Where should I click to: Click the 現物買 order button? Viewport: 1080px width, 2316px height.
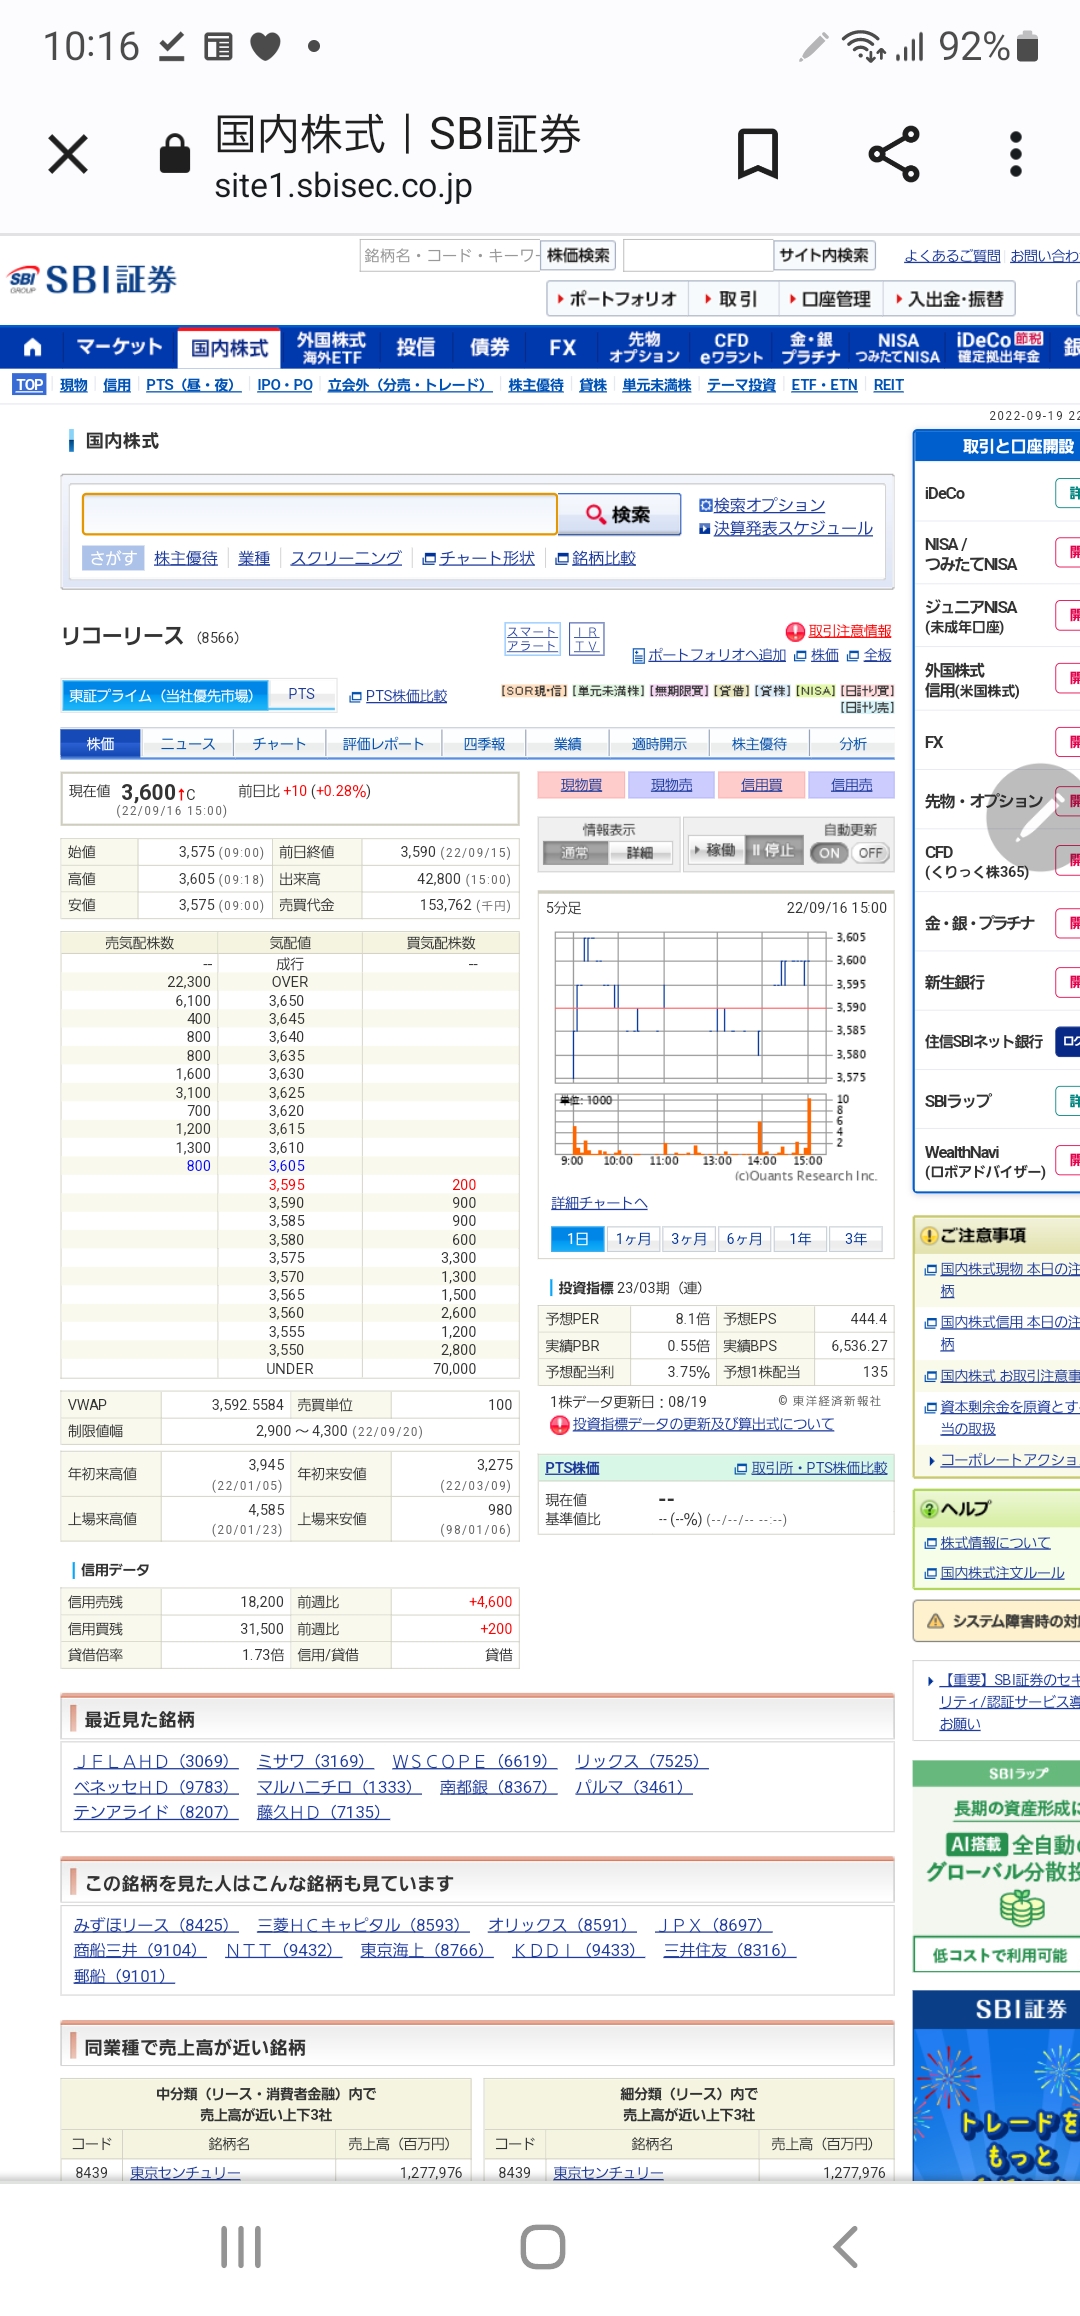581,785
